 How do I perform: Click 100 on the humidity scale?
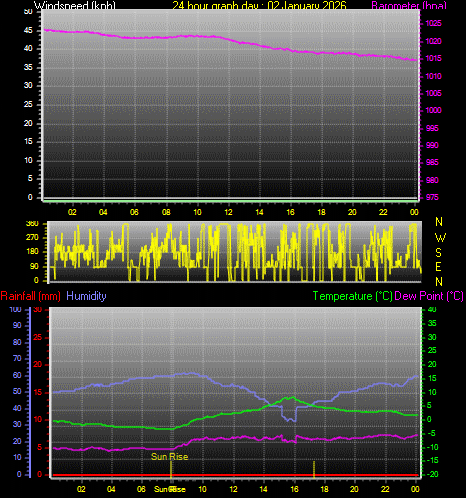(x=15, y=309)
